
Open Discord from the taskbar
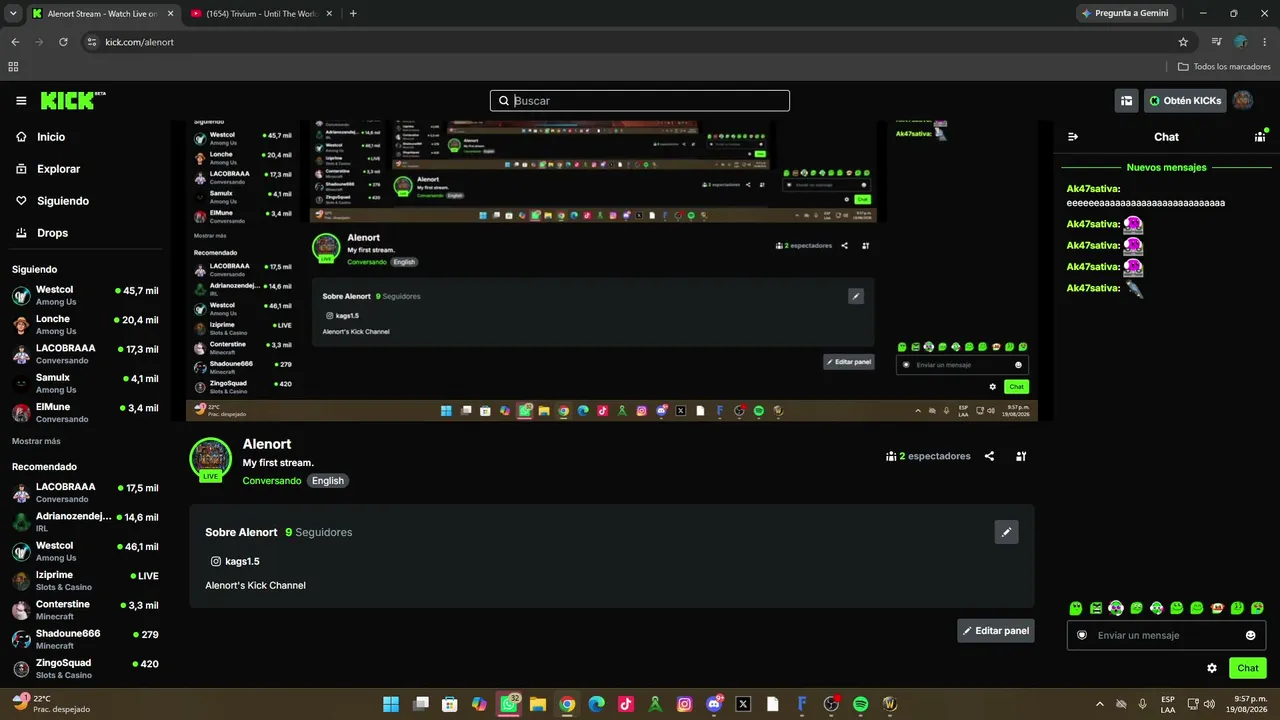tap(714, 704)
